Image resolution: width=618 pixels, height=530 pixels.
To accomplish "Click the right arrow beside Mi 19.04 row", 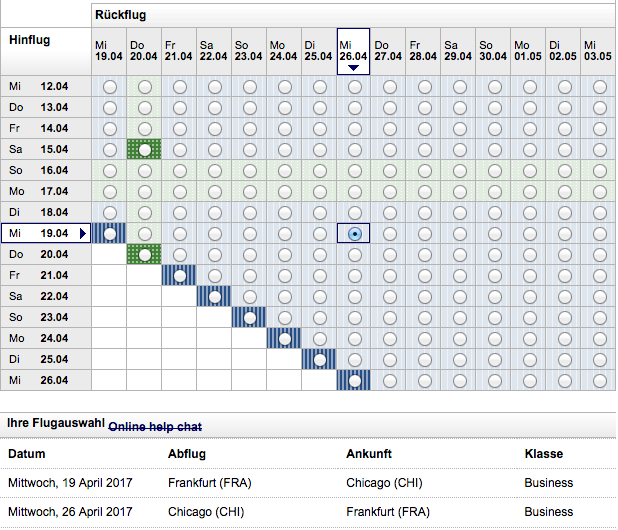I will coord(84,234).
